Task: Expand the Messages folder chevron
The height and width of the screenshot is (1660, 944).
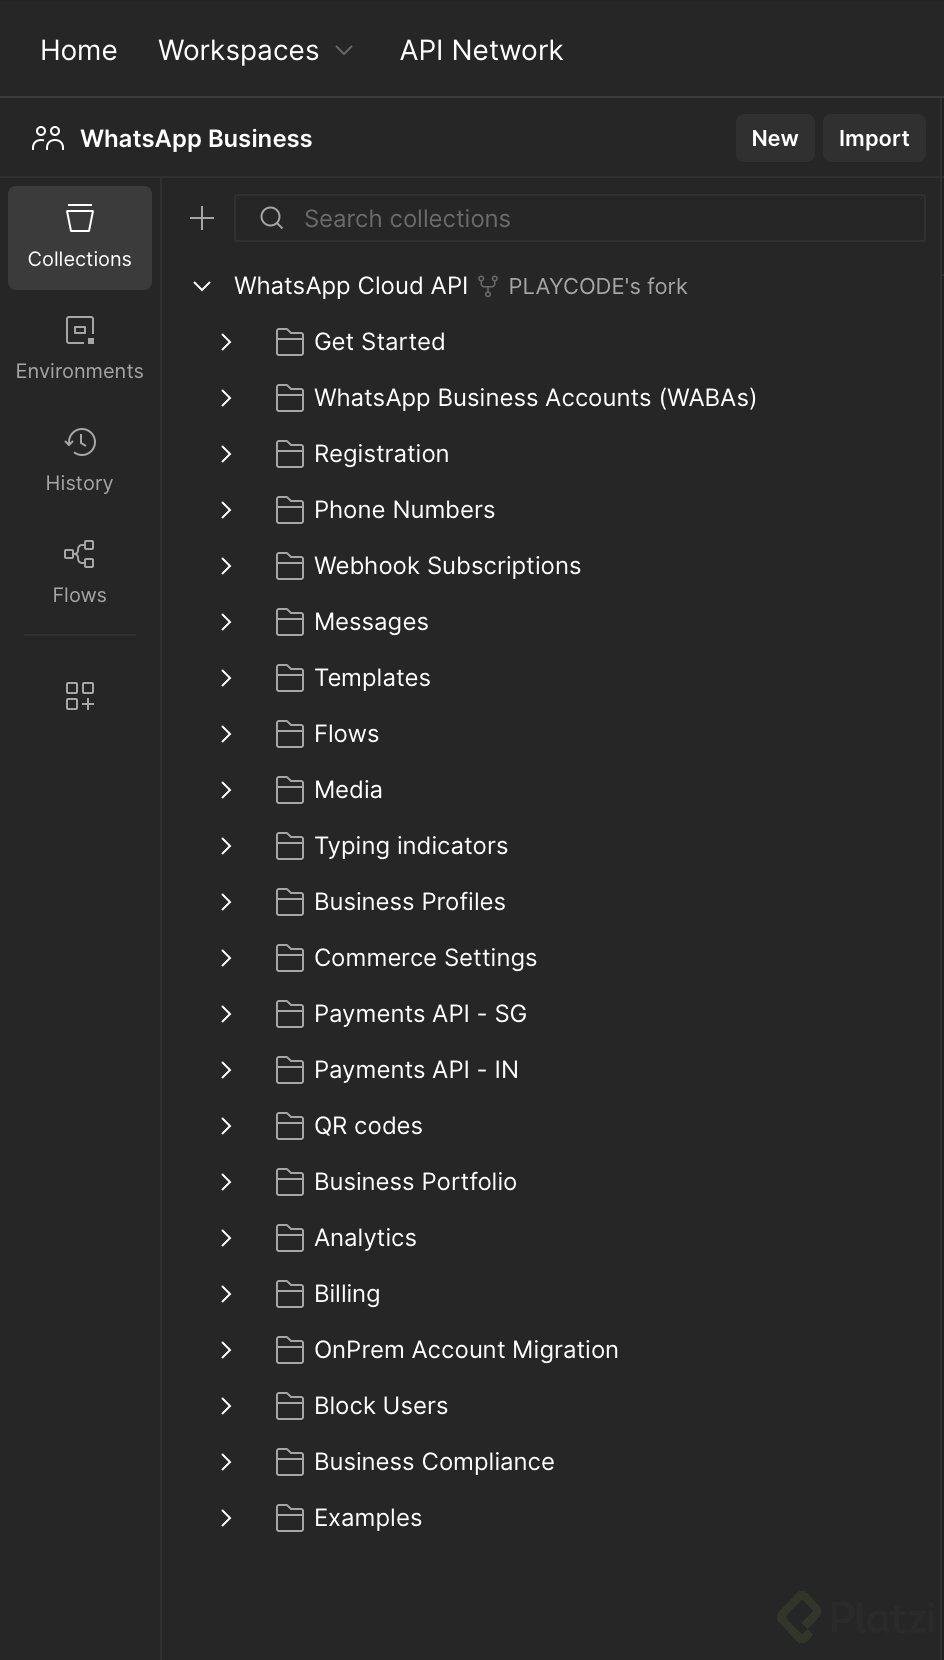Action: coord(226,622)
